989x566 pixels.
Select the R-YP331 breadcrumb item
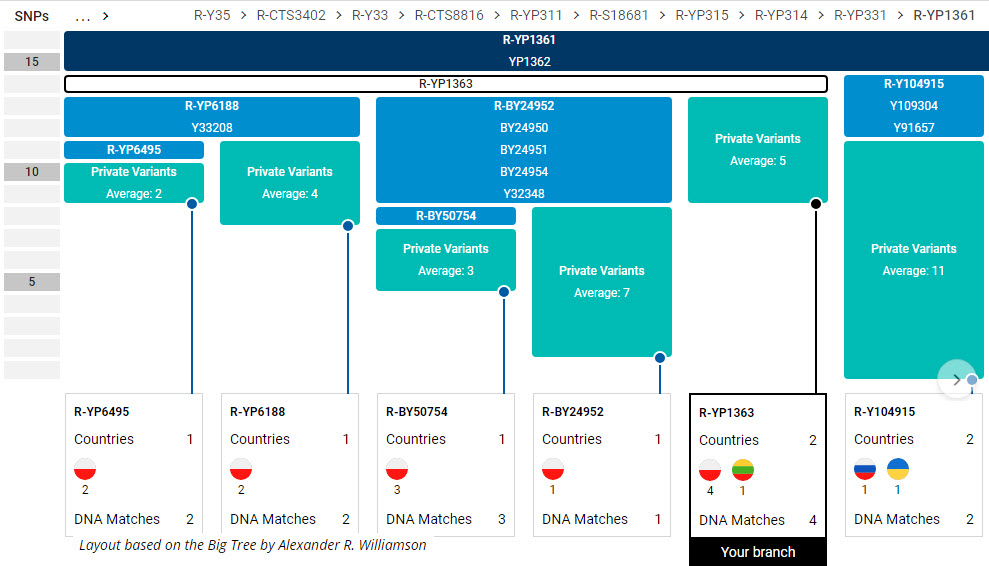860,16
